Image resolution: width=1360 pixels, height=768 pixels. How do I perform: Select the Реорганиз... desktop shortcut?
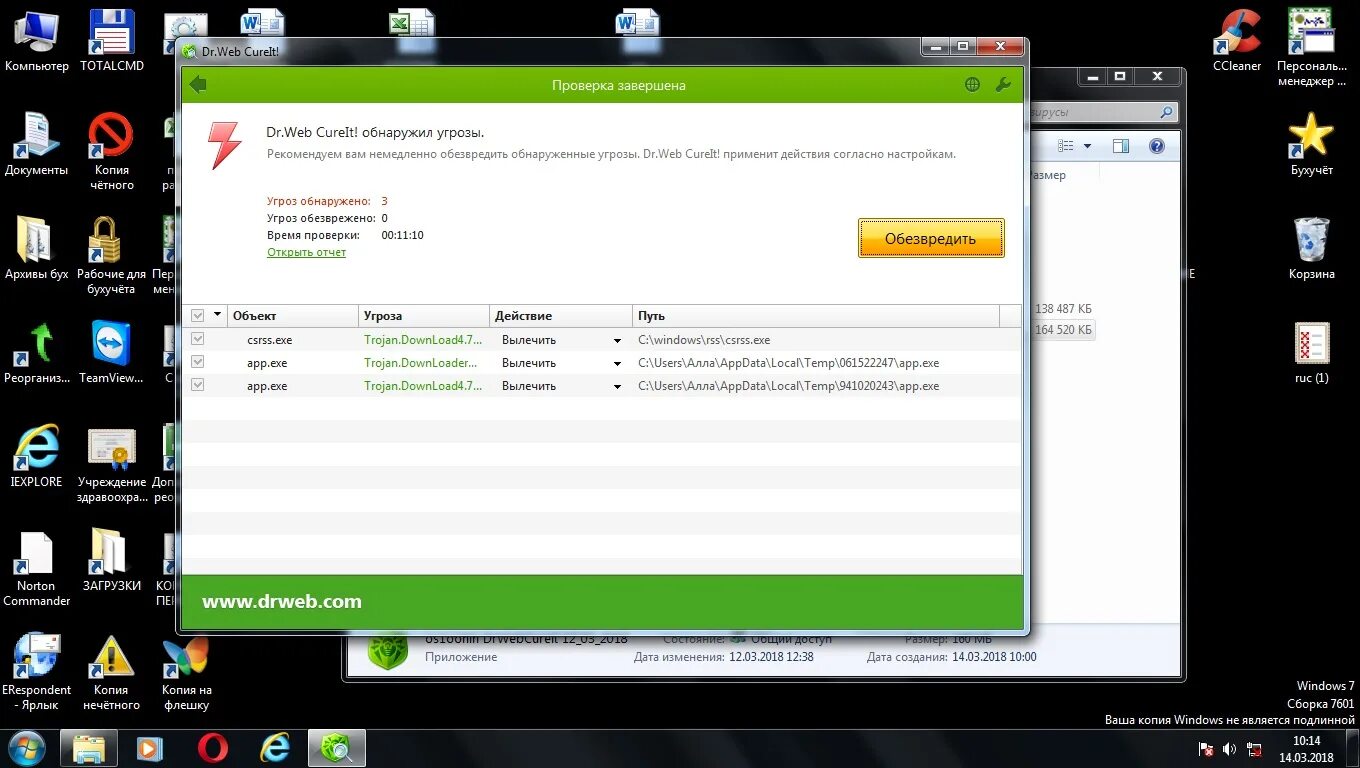[37, 353]
